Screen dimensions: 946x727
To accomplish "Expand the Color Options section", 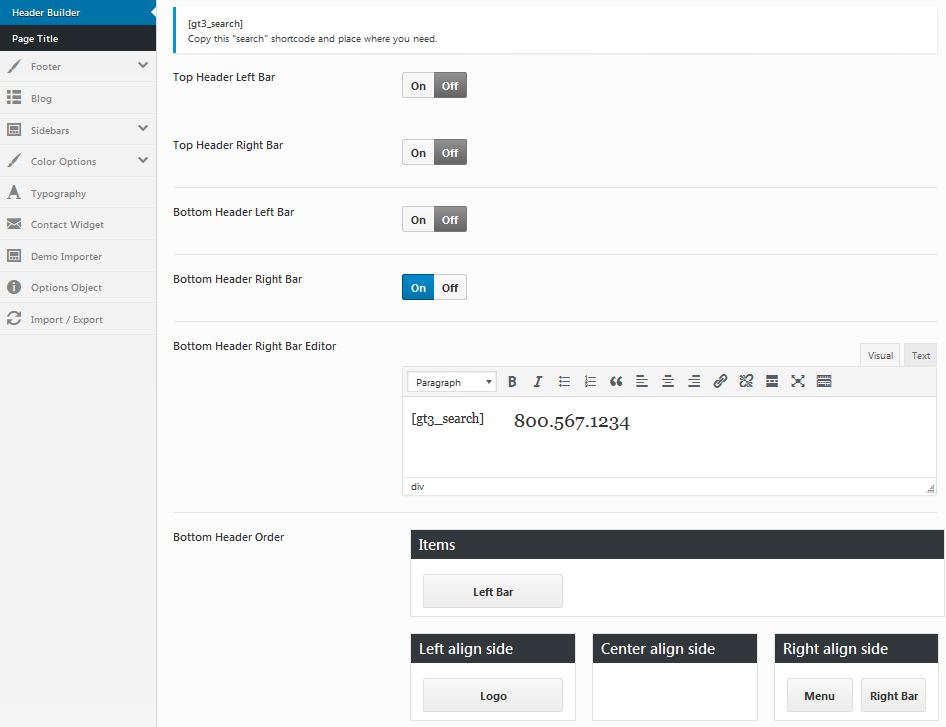I will click(143, 160).
